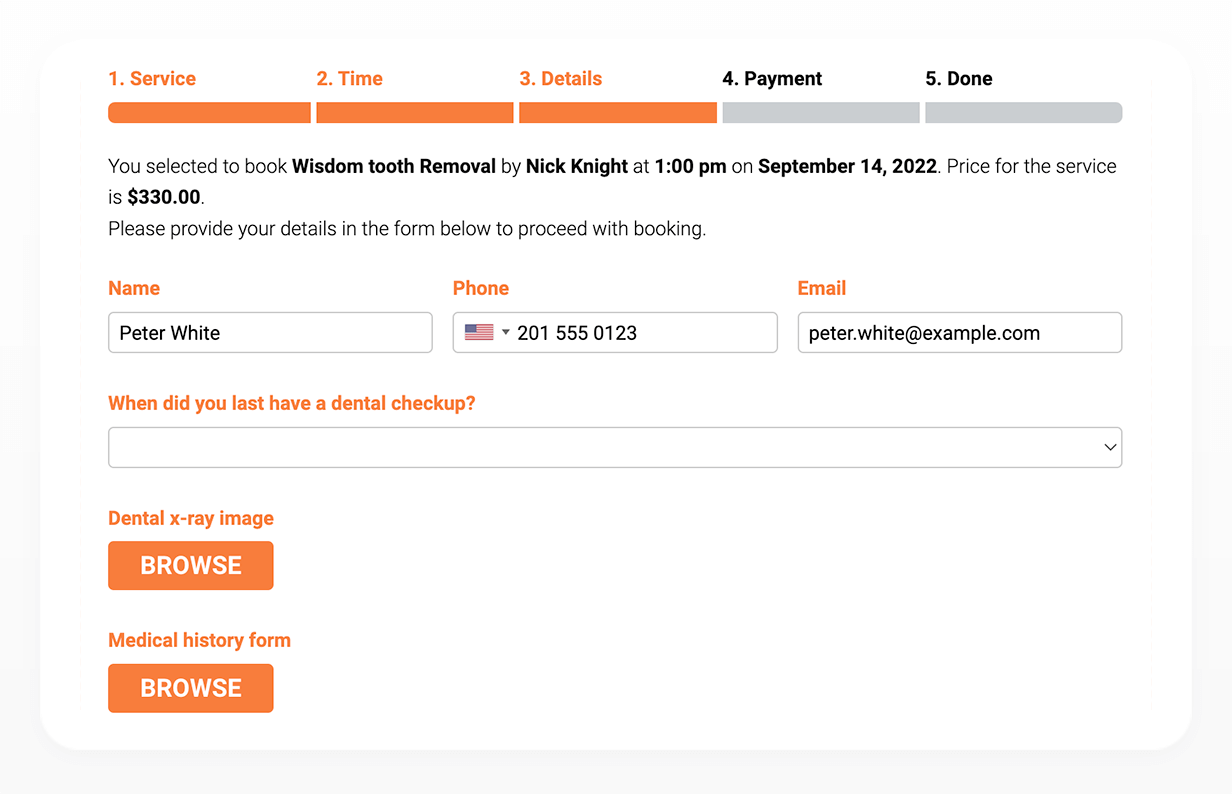Browse for the Medical history form
This screenshot has width=1232, height=794.
click(x=191, y=688)
